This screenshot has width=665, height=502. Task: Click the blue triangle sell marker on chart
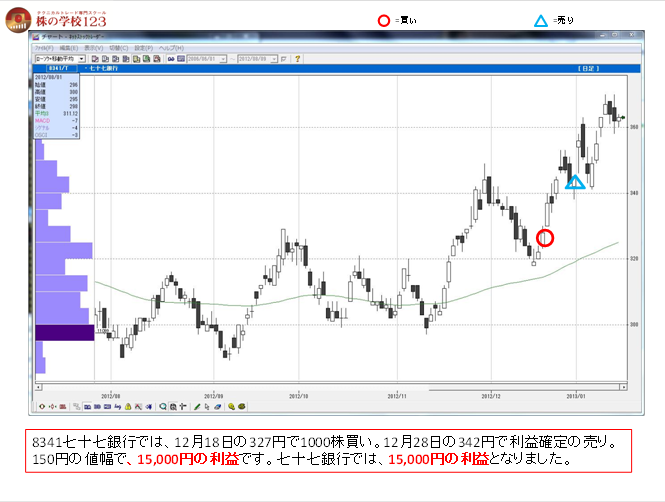tap(574, 182)
